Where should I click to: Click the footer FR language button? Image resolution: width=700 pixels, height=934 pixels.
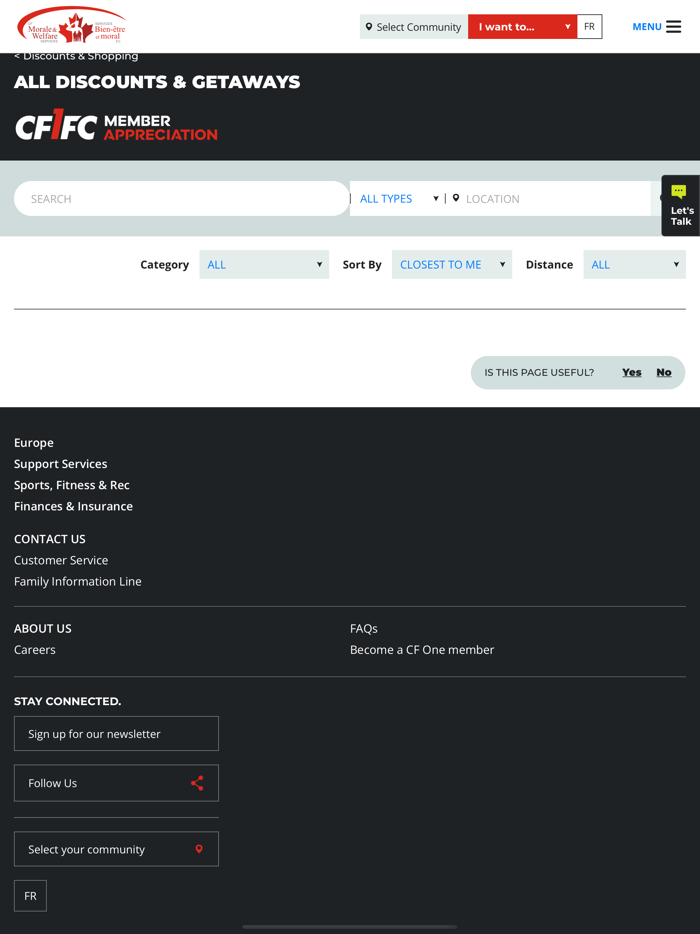[30, 896]
